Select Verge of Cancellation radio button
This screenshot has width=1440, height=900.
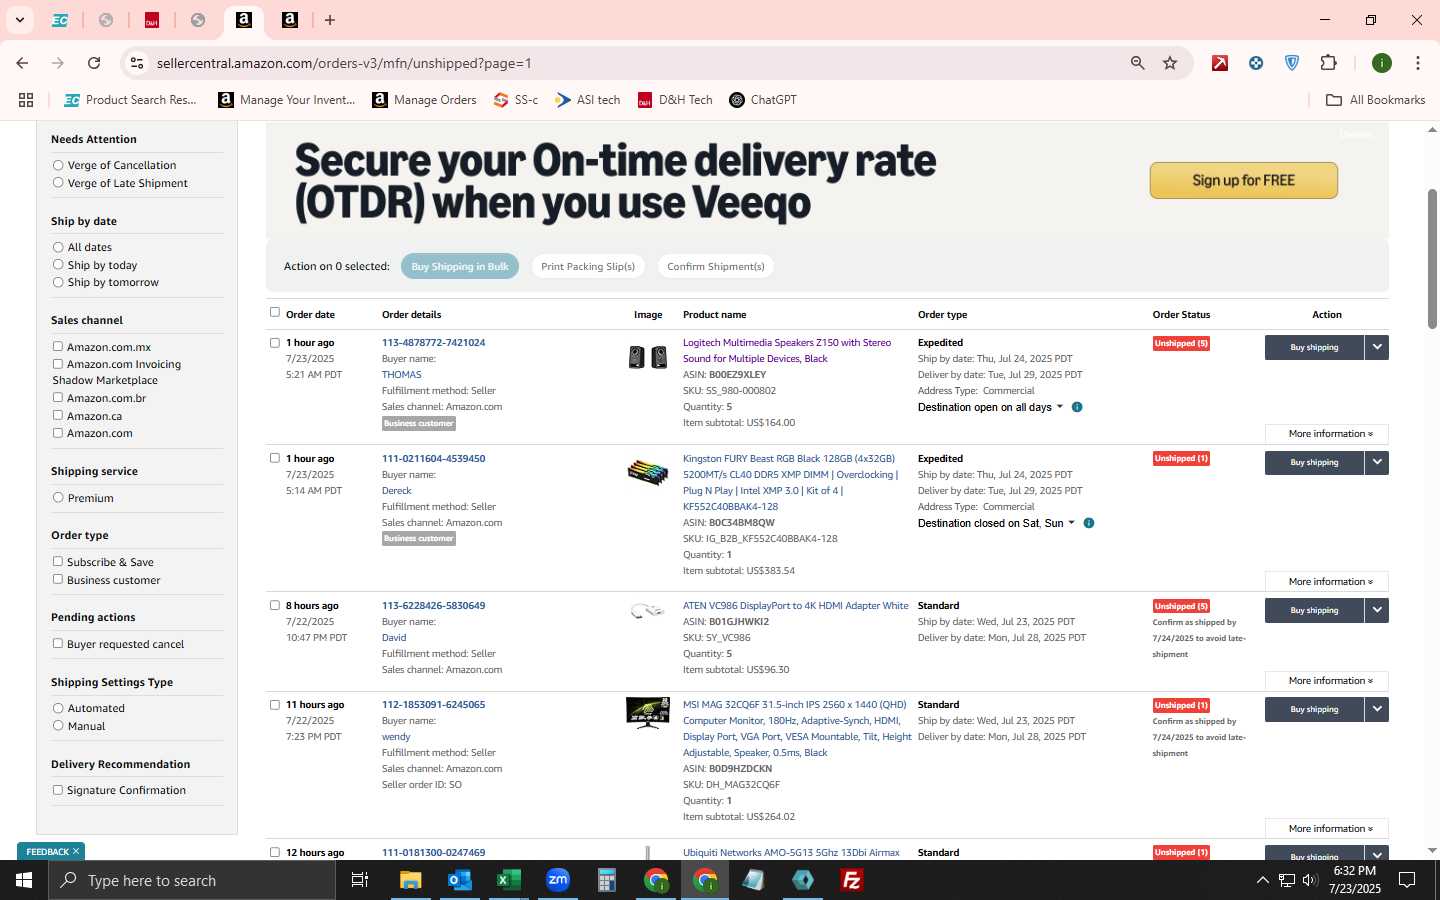click(58, 165)
